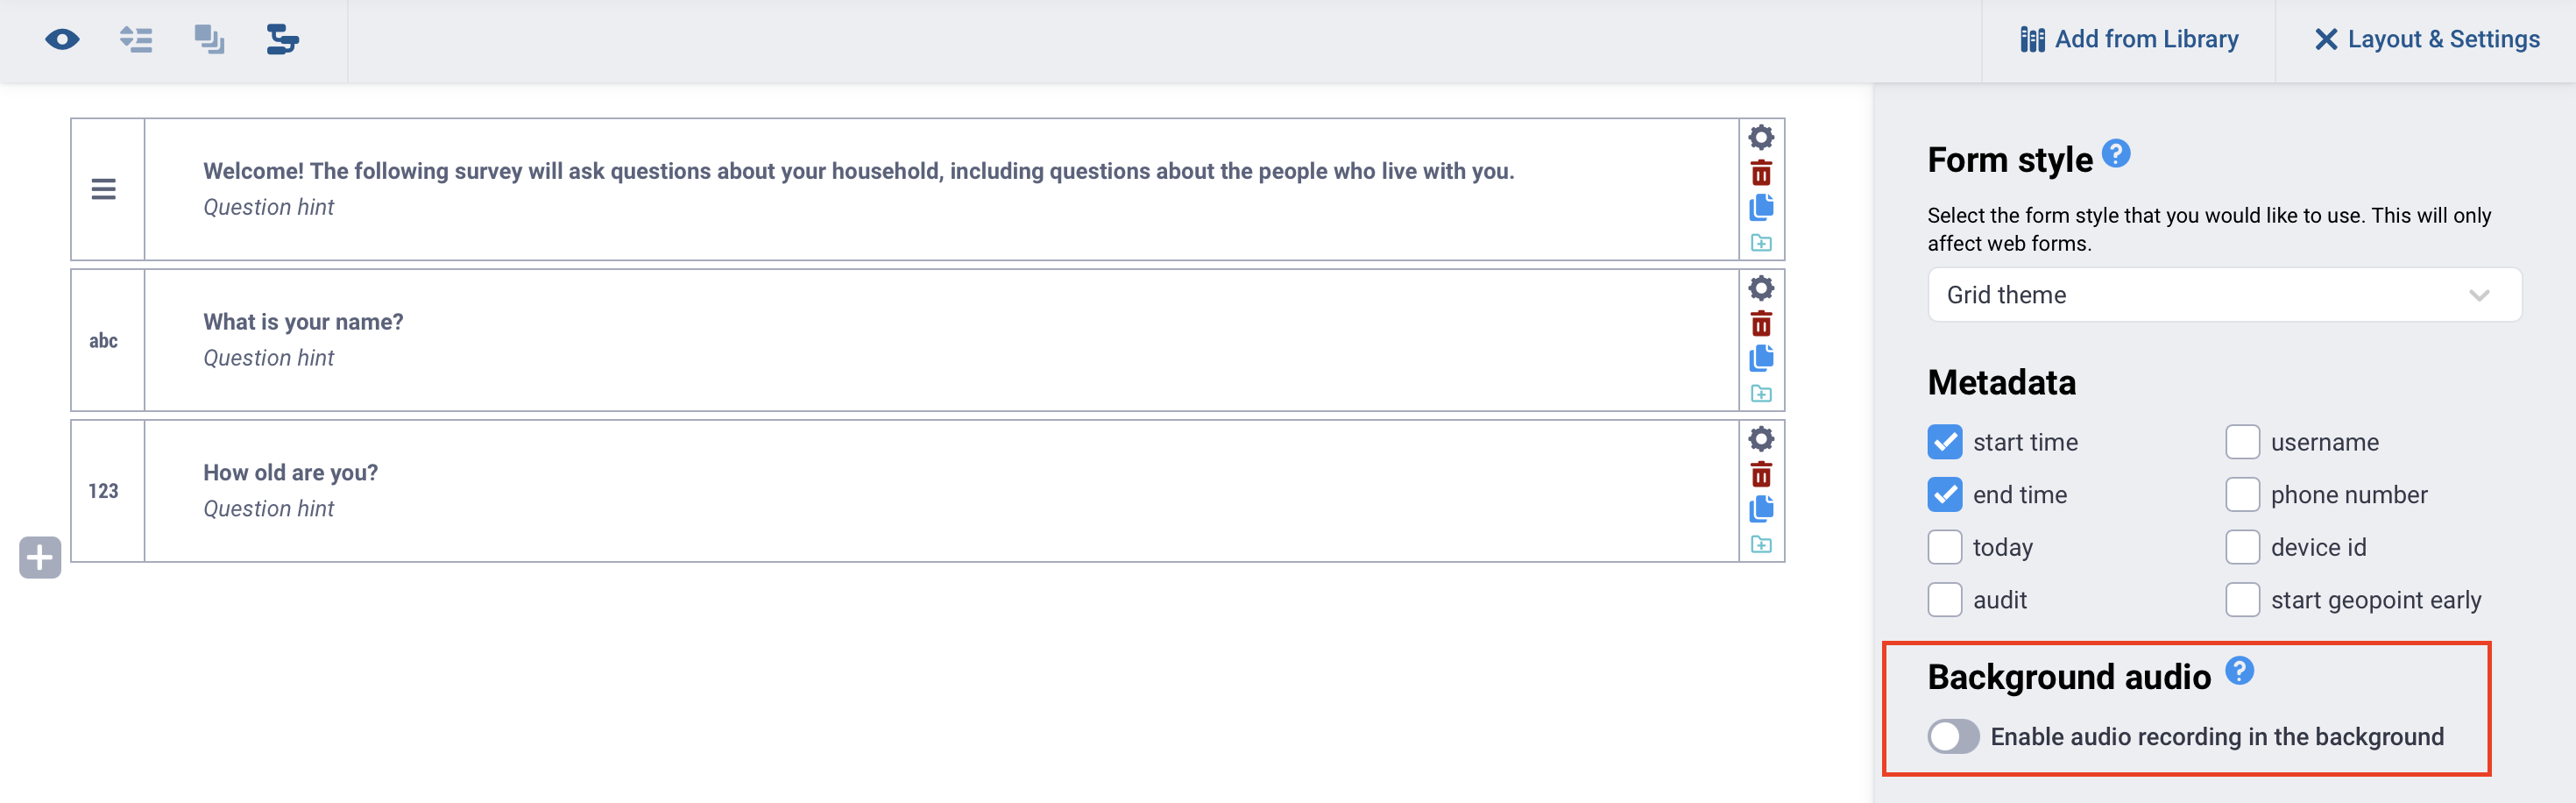Open the Grid theme form style dropdown
The image size is (2576, 803).
[2224, 295]
